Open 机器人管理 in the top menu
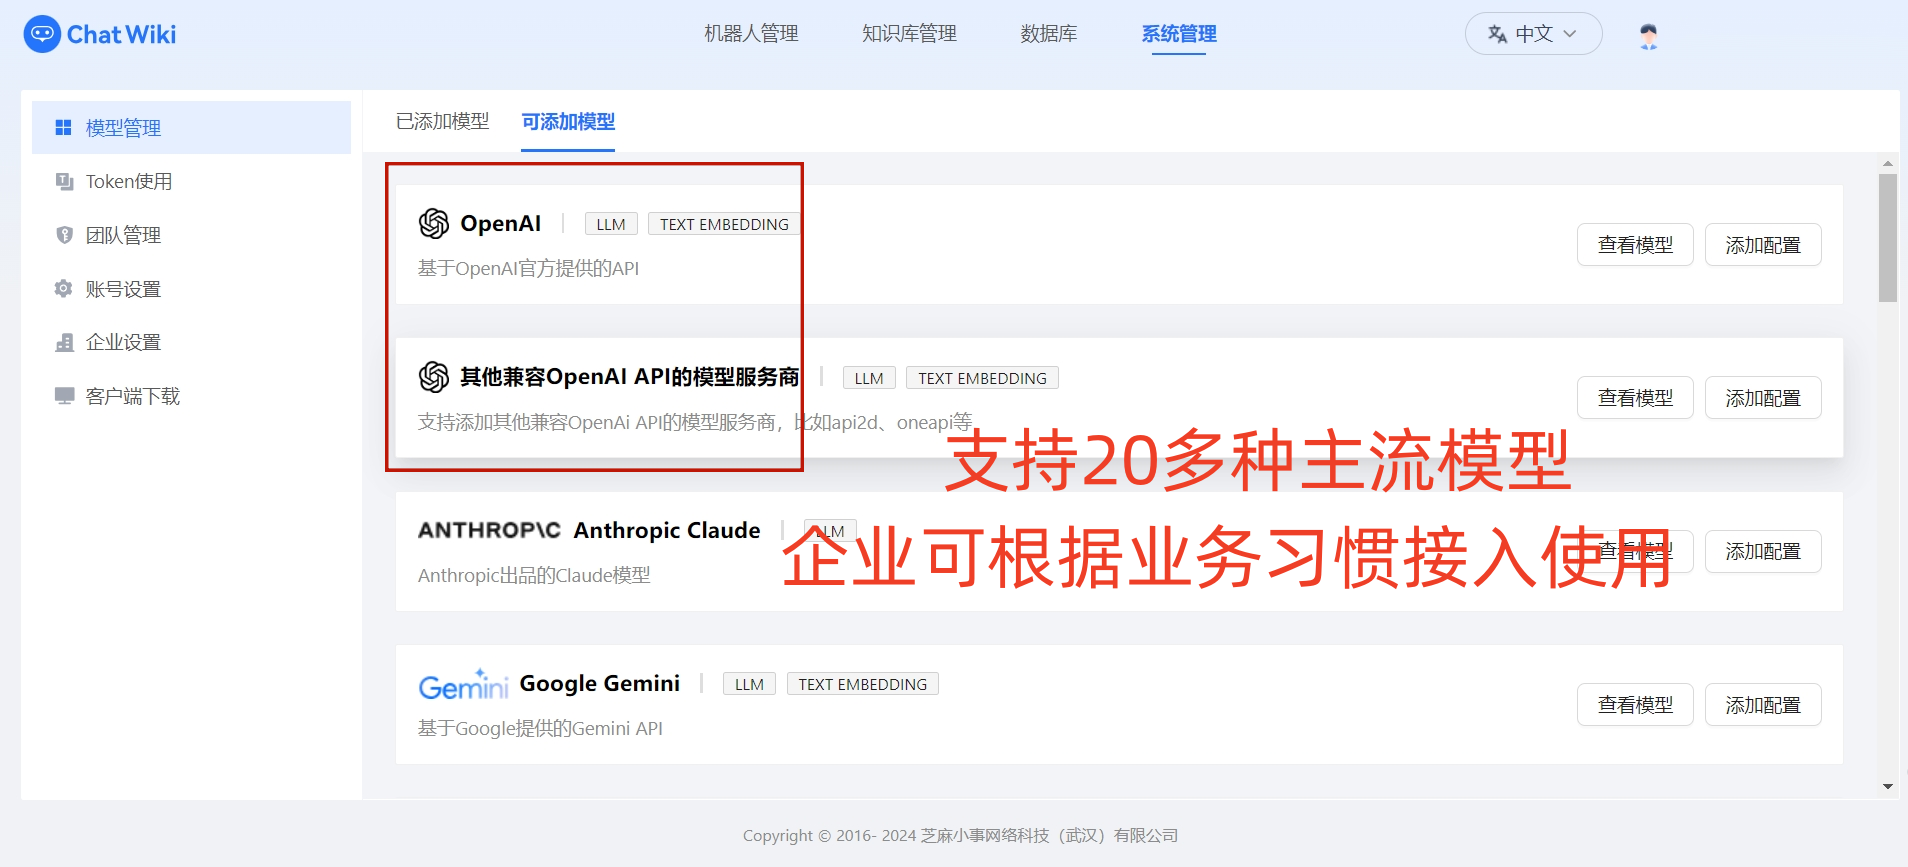 click(x=751, y=34)
